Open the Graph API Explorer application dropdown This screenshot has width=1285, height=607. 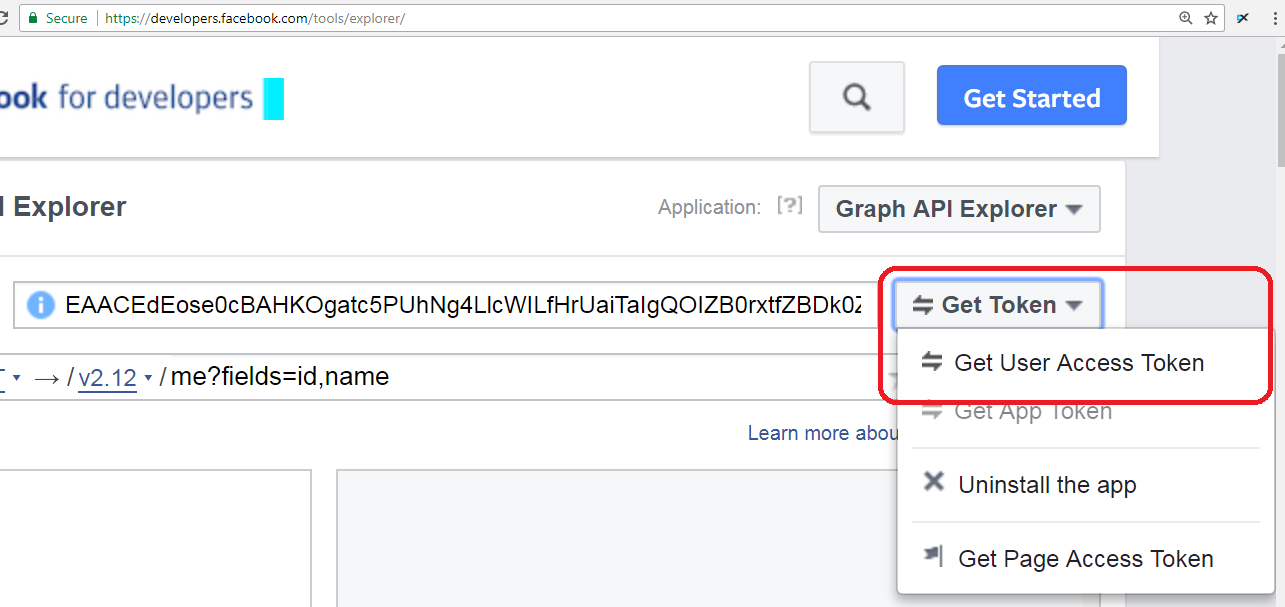(959, 209)
